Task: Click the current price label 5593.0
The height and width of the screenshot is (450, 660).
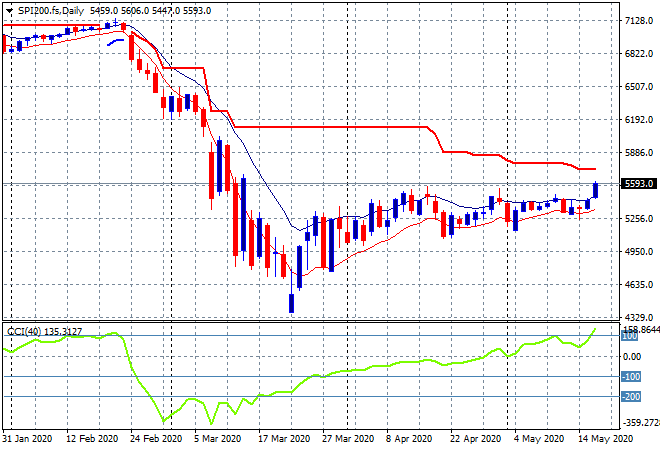Action: [x=639, y=184]
